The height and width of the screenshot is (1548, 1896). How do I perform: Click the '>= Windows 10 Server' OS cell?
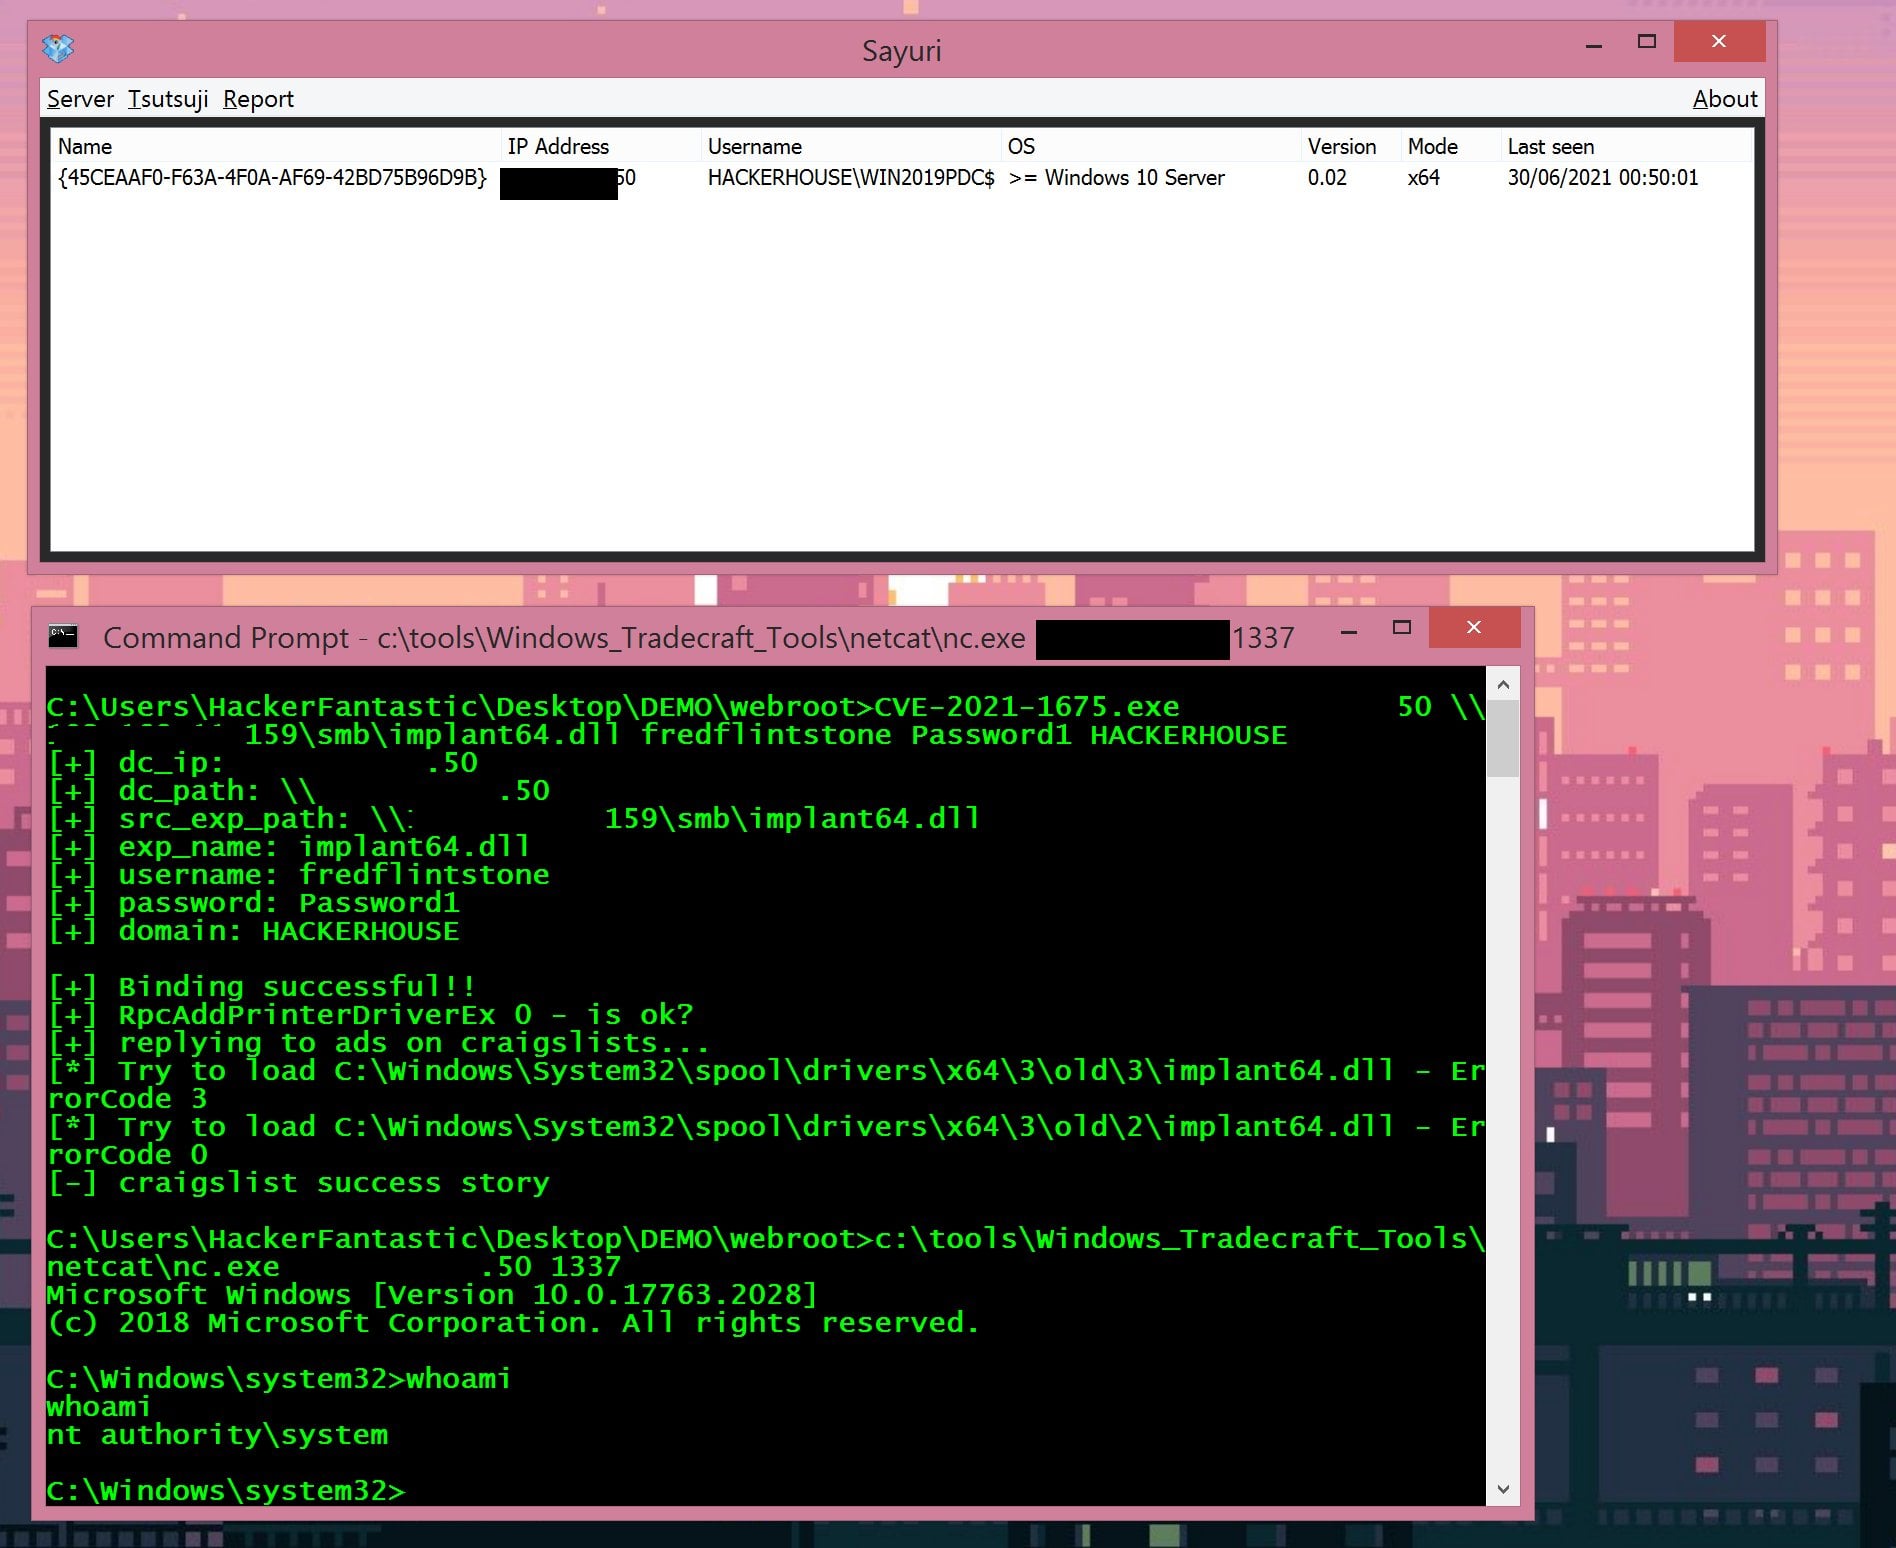click(x=1117, y=178)
